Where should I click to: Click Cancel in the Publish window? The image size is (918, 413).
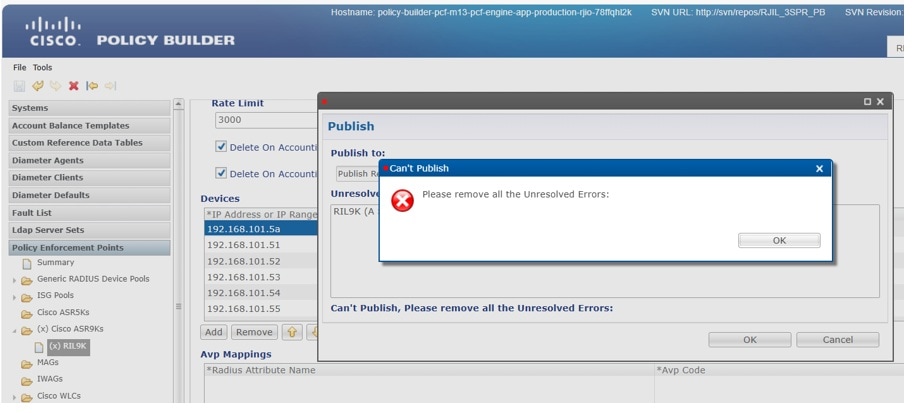click(x=837, y=340)
